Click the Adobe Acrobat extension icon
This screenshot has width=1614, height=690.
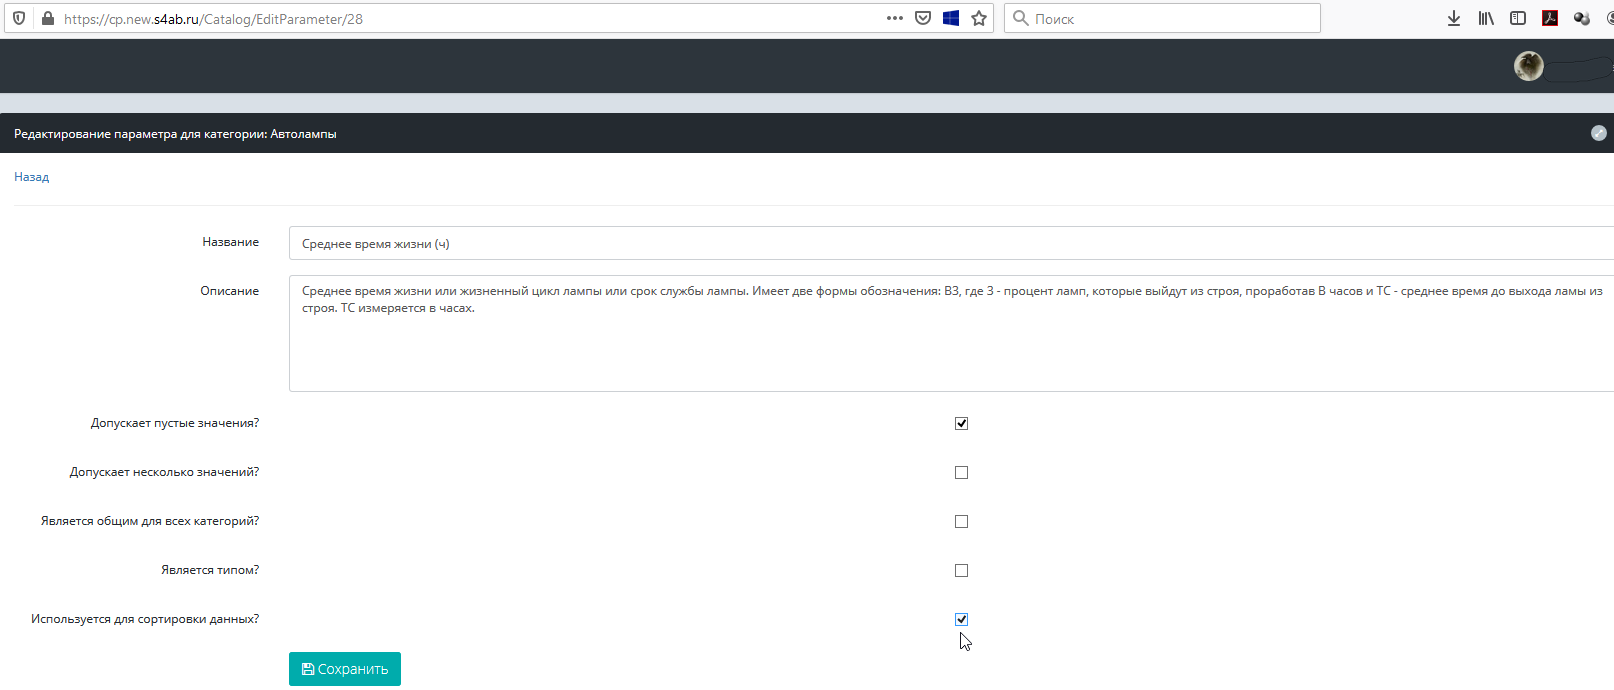point(1550,18)
